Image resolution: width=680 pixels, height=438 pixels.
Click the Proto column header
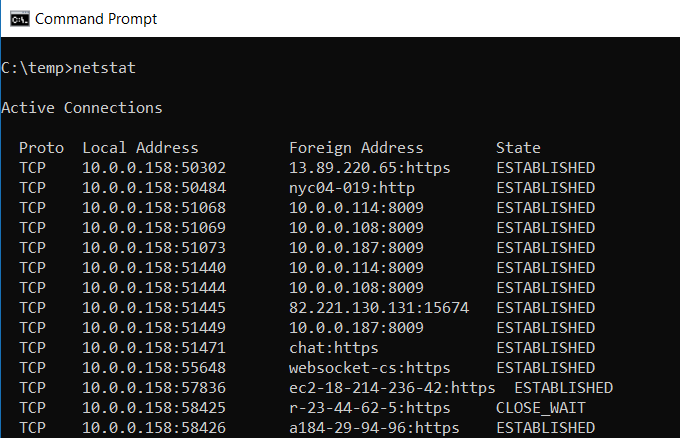tap(41, 148)
